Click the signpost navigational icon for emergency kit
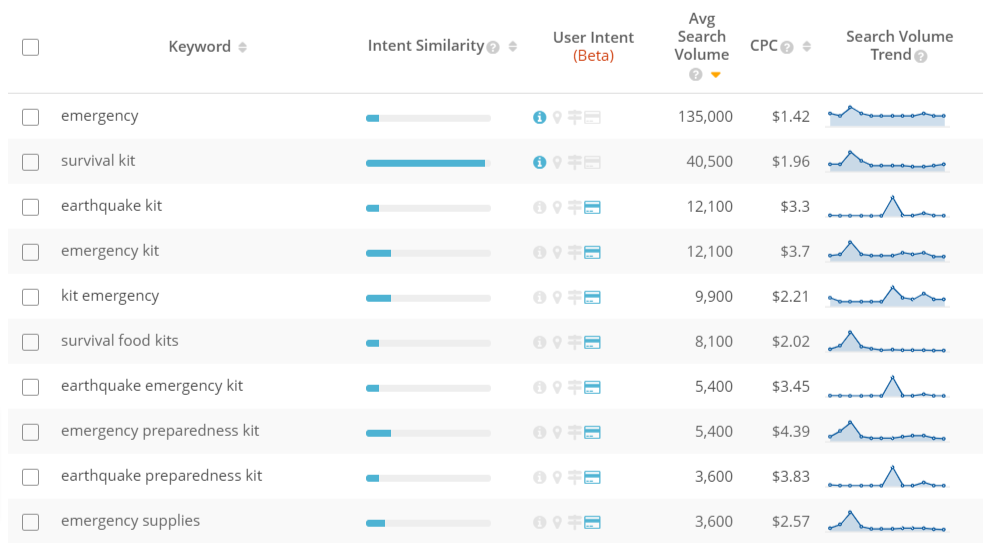Image resolution: width=990 pixels, height=543 pixels. (574, 252)
